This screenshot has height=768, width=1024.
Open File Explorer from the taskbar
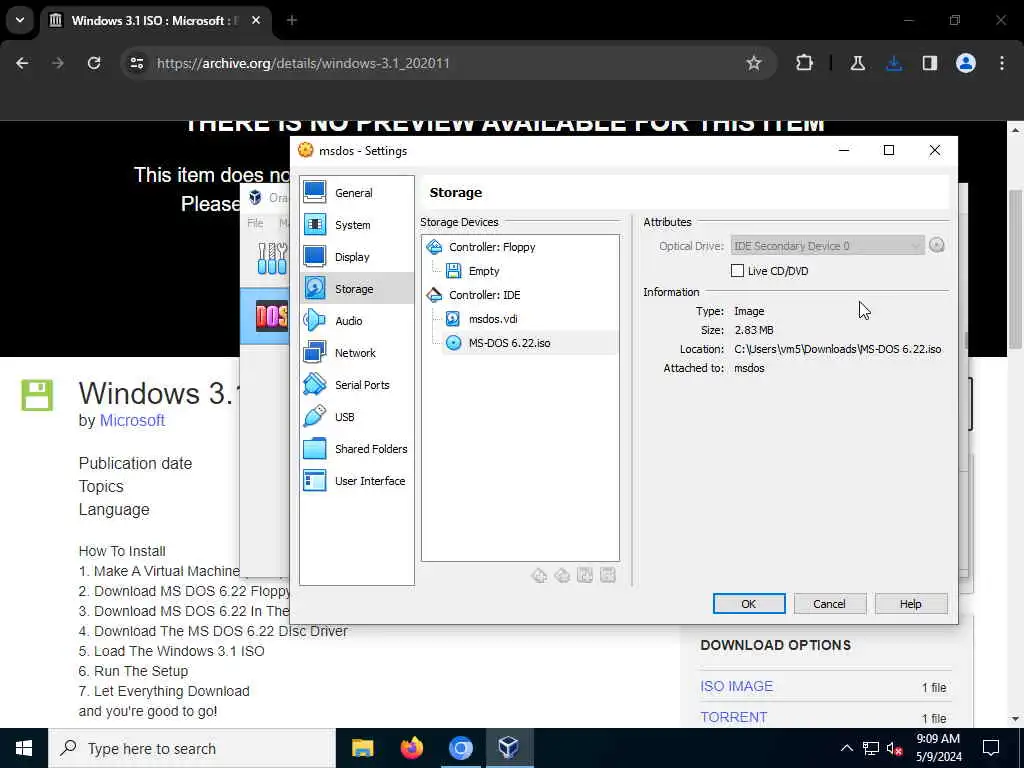[362, 748]
